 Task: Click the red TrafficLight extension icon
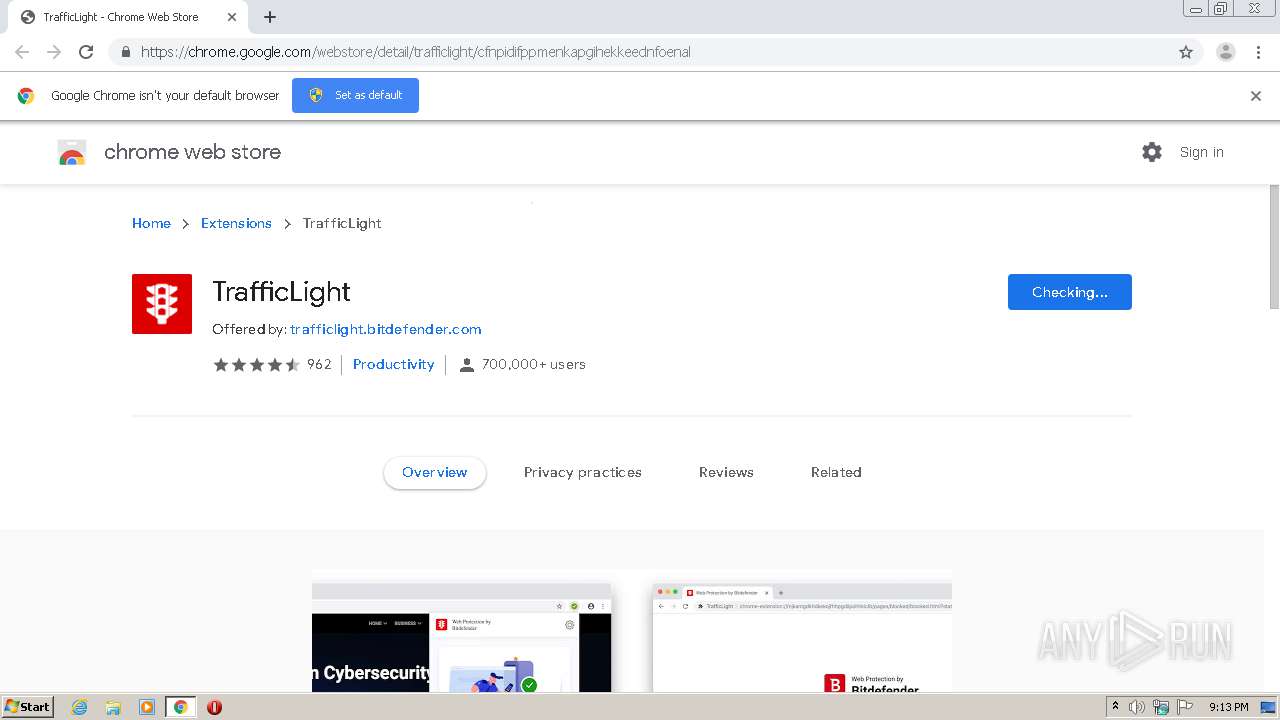coord(162,304)
